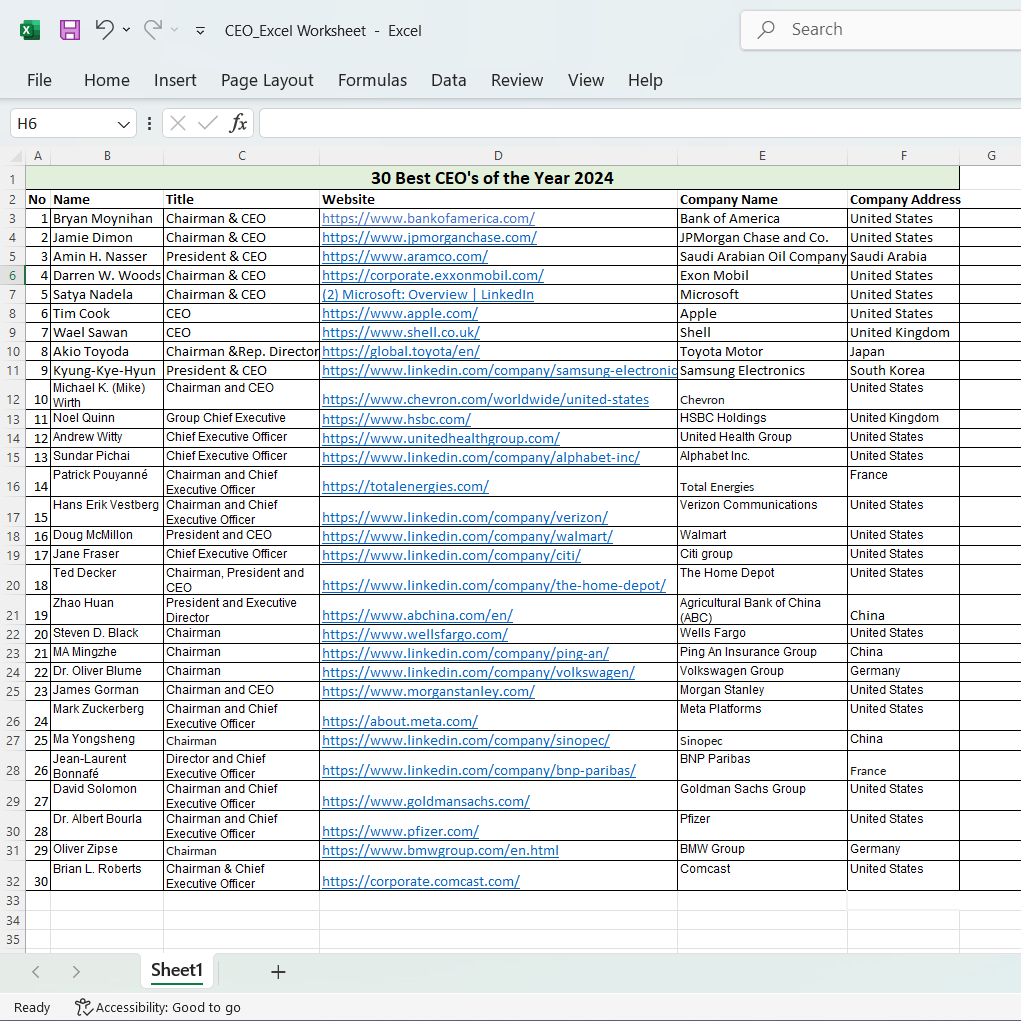Screen dimensions: 1021x1021
Task: Select the cell 'Goldman Sachs Group'
Action: coord(762,796)
